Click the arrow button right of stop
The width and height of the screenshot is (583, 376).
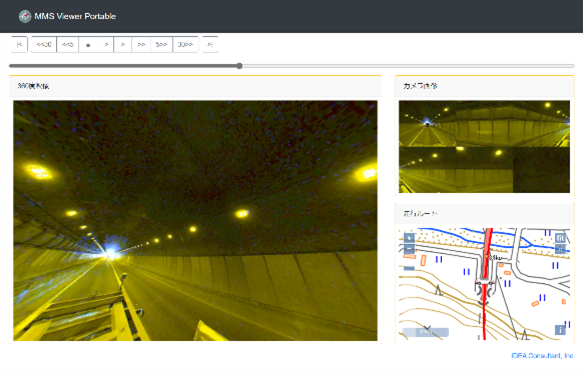coord(106,45)
